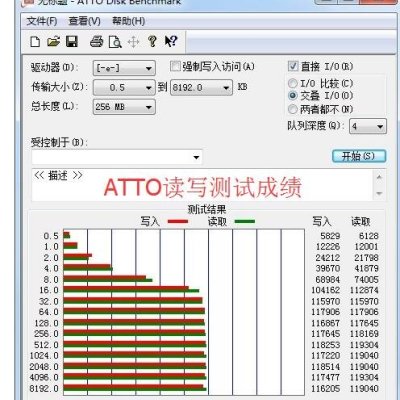Click the Open folder toolbar icon

pos(53,42)
